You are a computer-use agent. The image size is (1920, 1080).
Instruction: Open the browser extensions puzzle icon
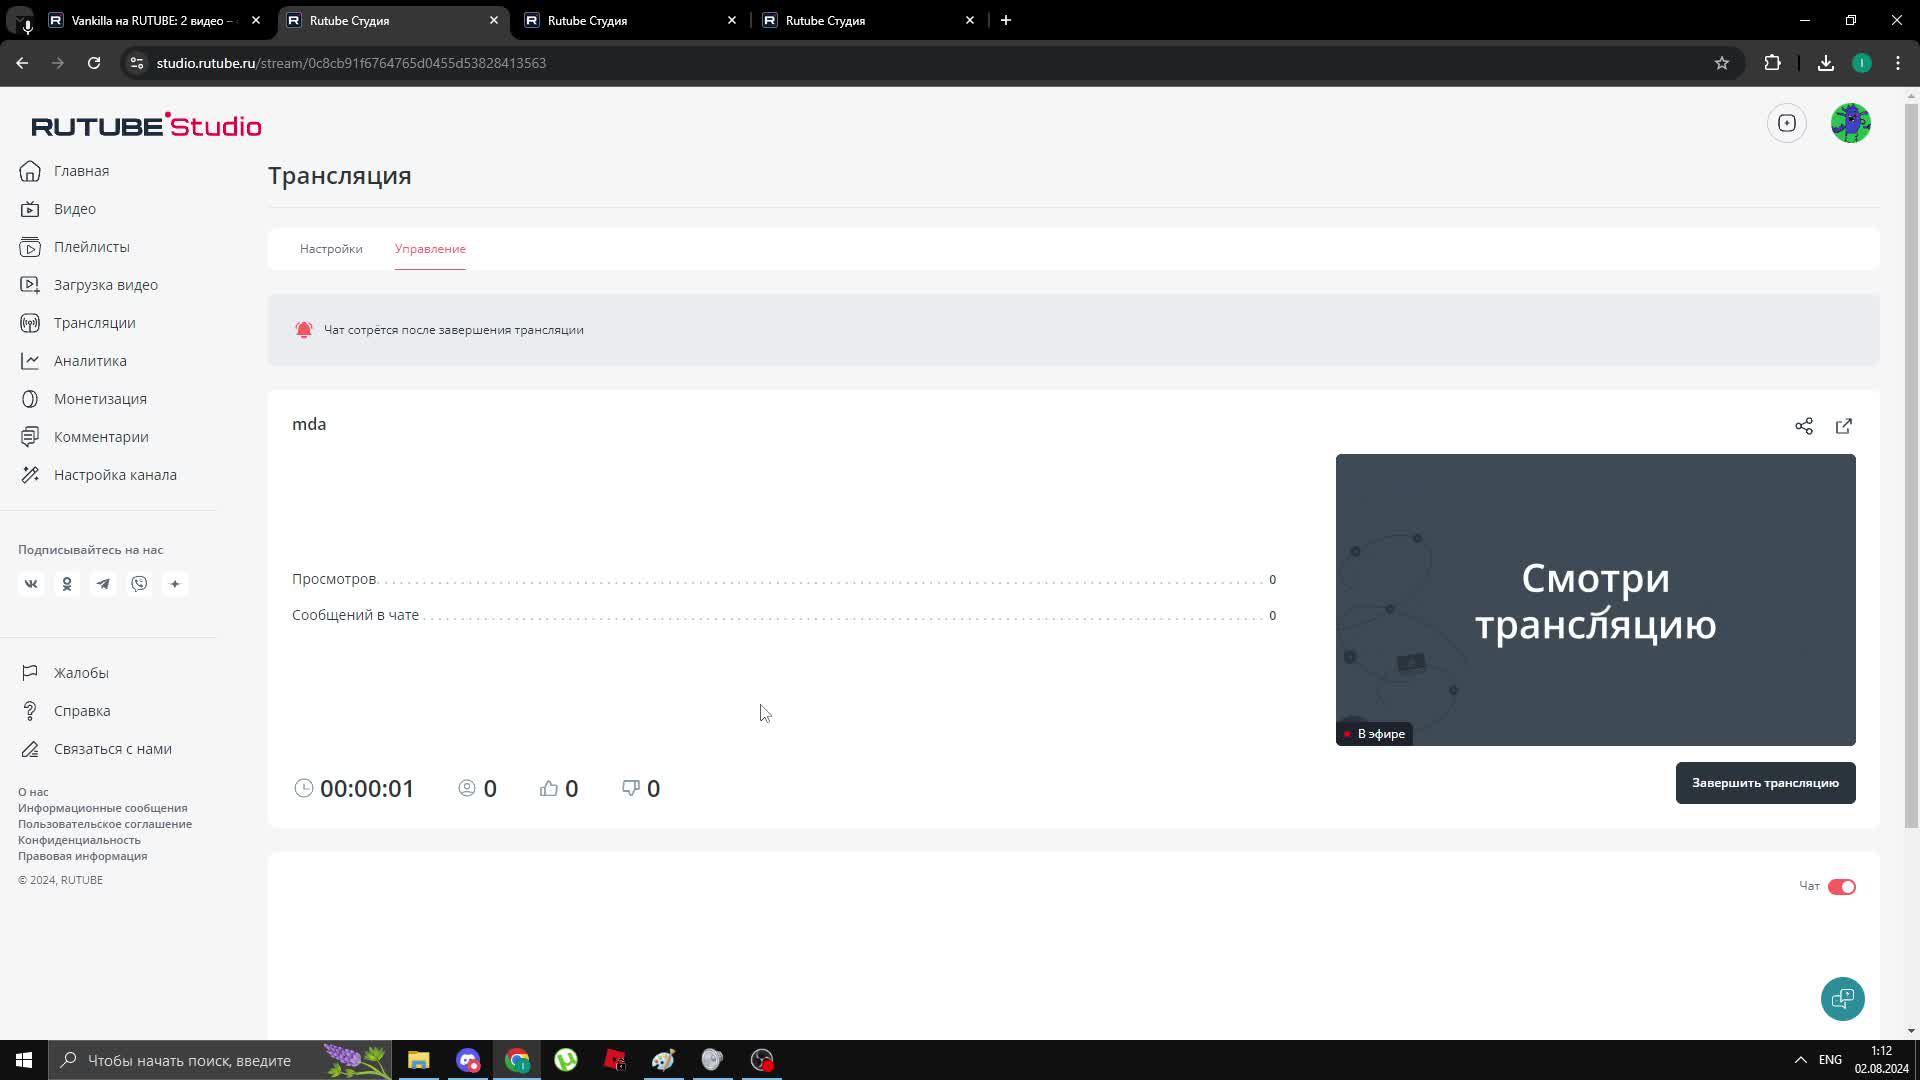pyautogui.click(x=1773, y=62)
